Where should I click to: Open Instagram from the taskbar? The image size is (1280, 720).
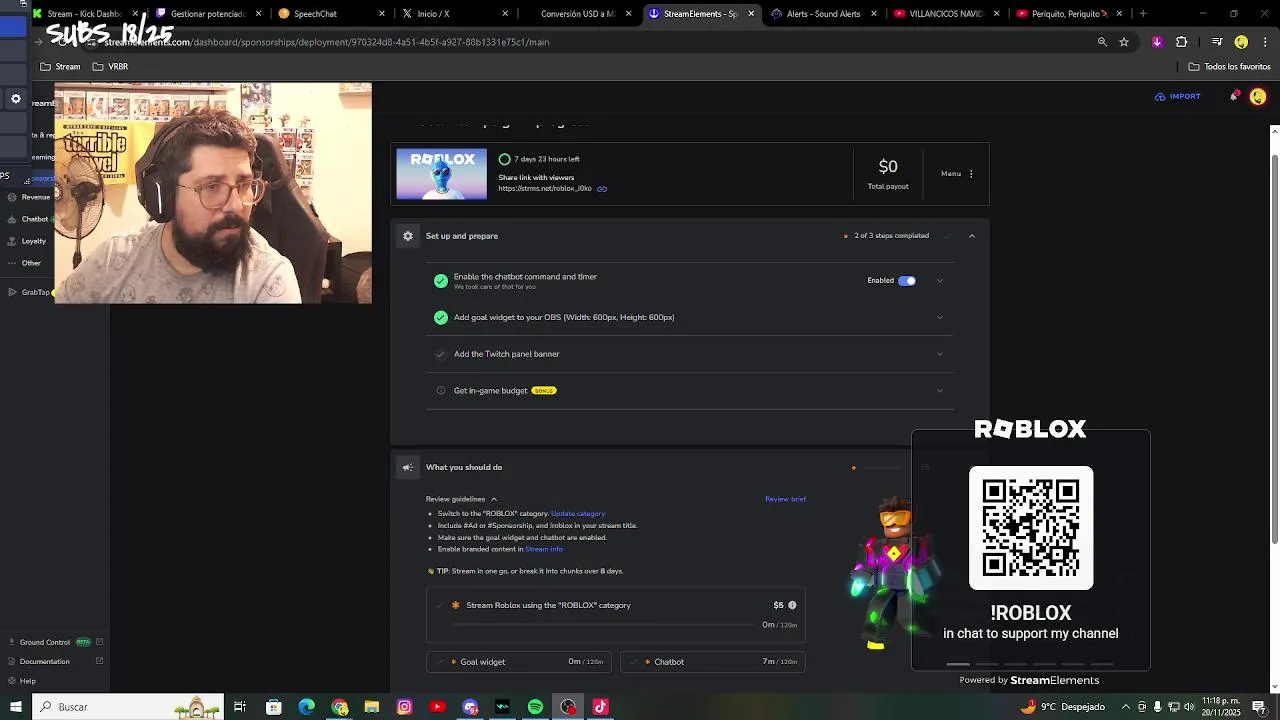point(404,707)
